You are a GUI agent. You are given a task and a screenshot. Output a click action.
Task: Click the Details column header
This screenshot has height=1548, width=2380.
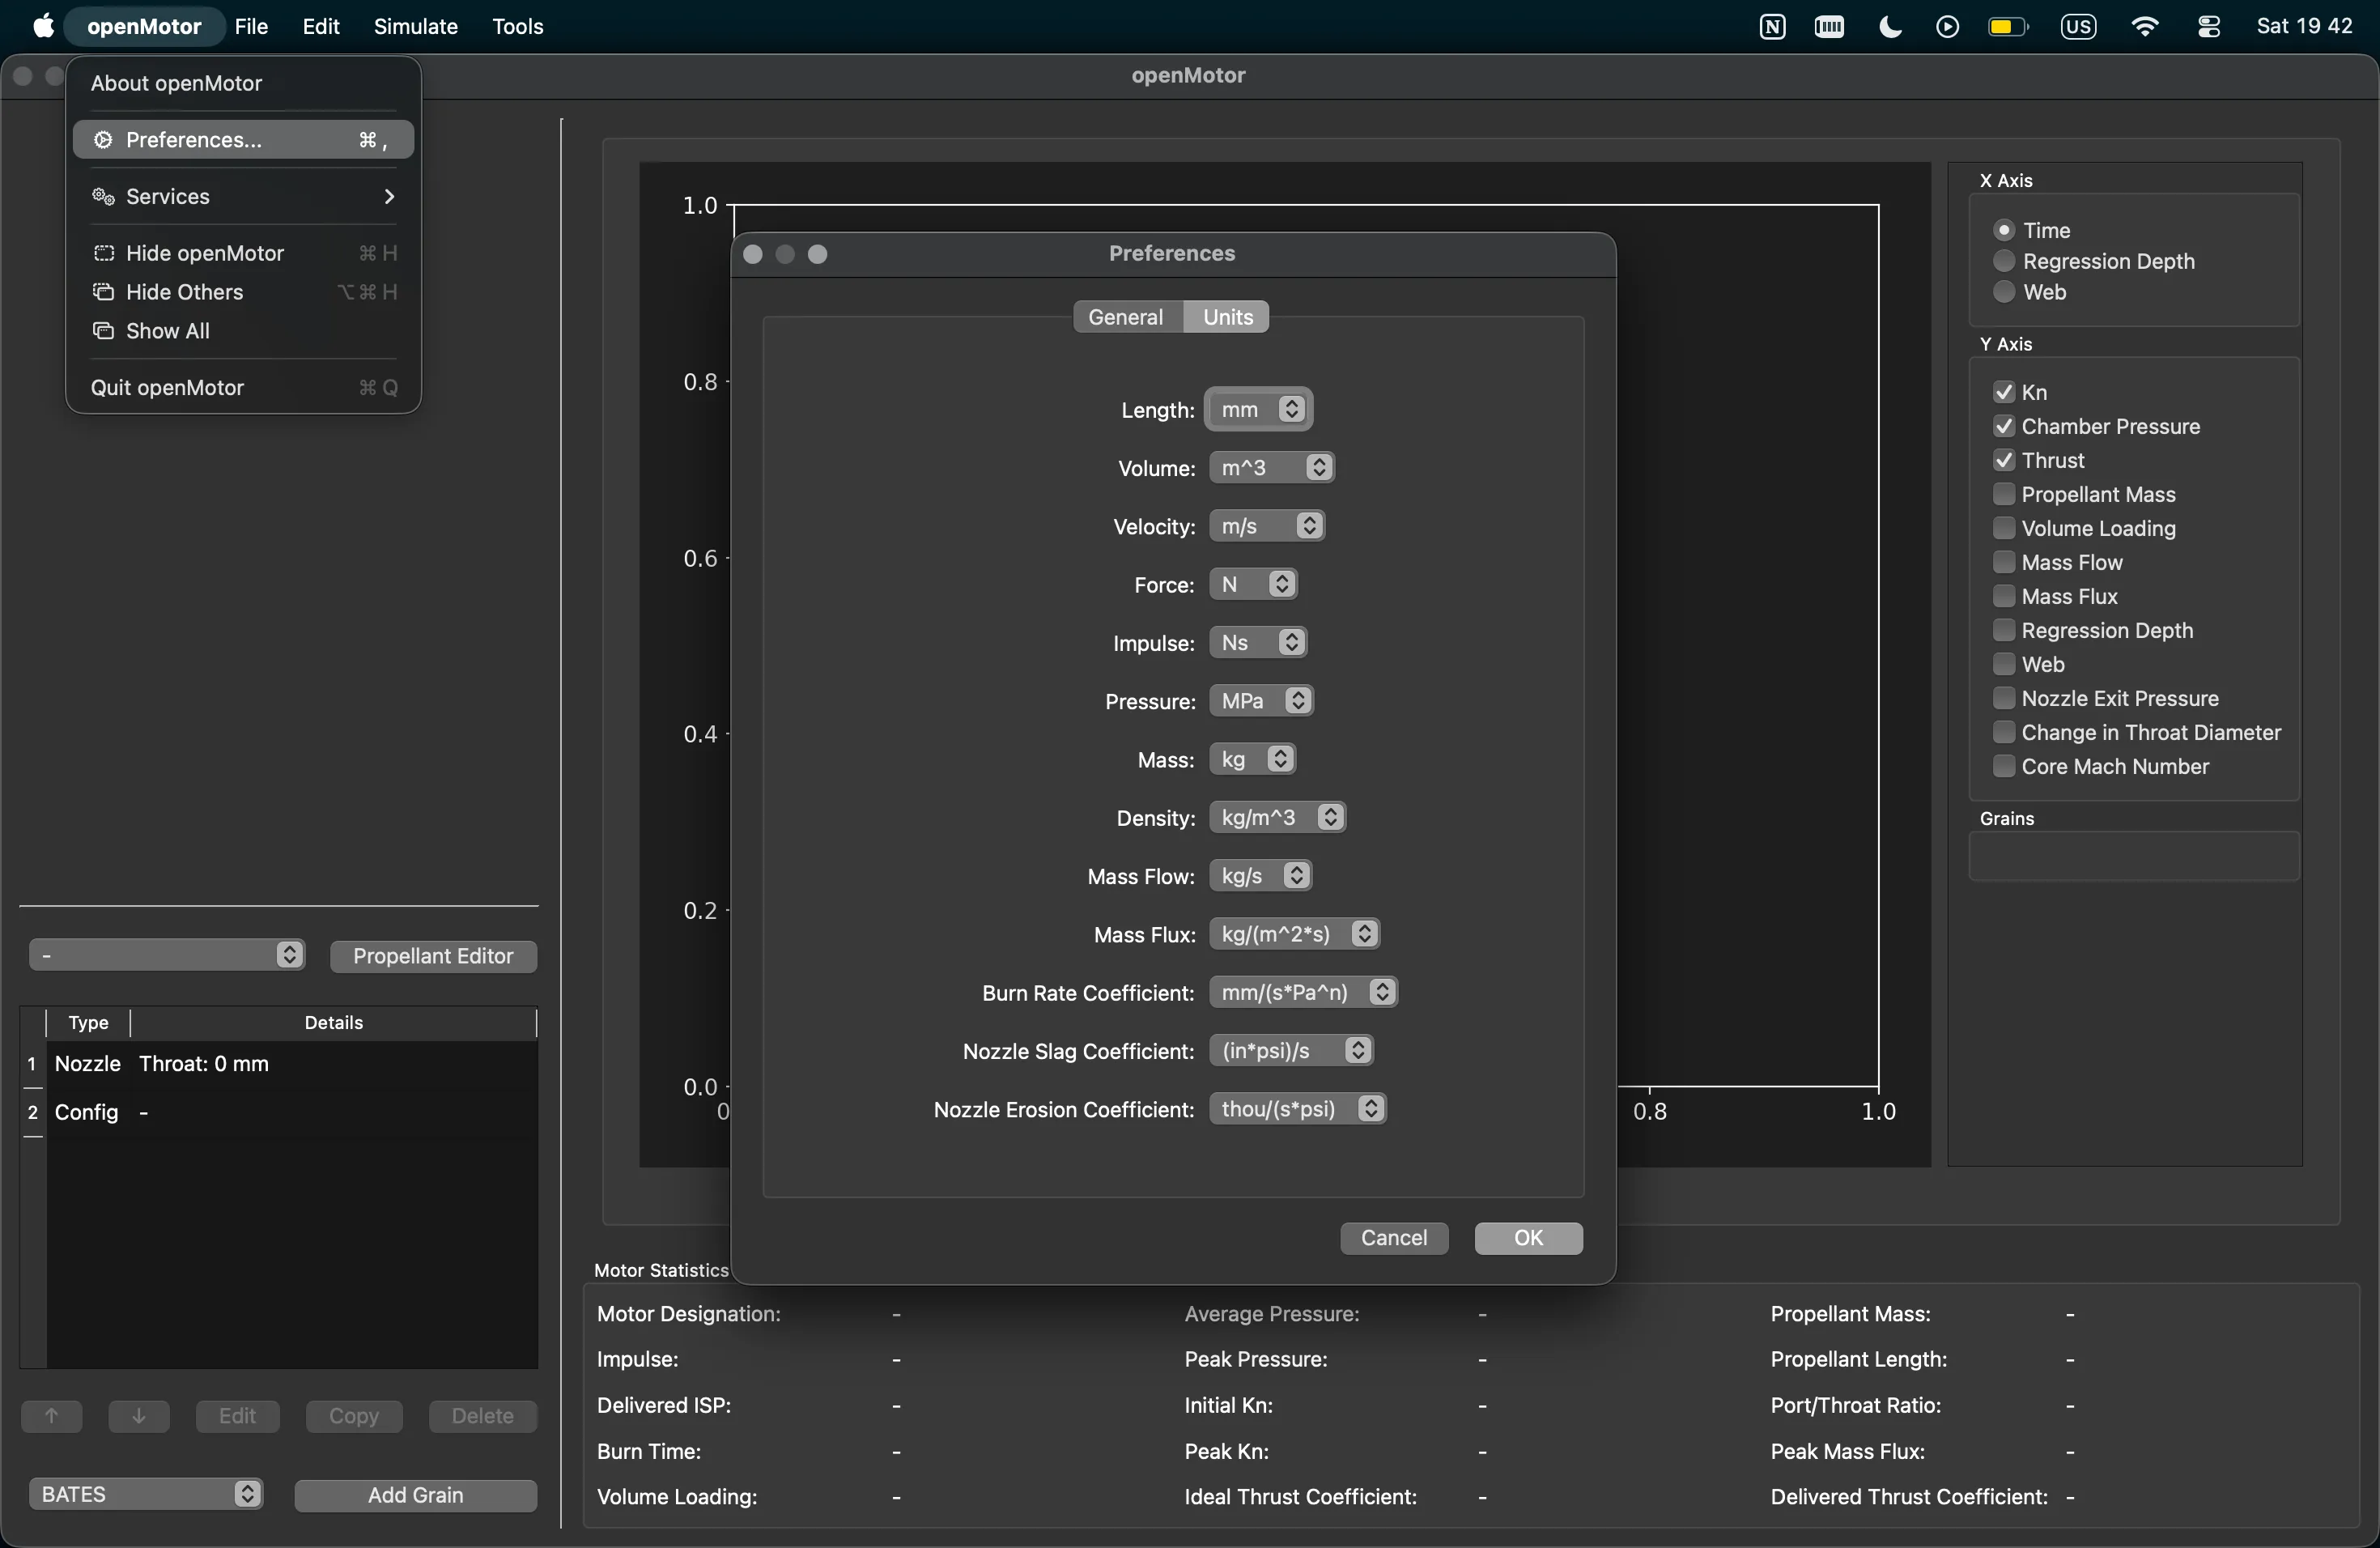point(334,1022)
